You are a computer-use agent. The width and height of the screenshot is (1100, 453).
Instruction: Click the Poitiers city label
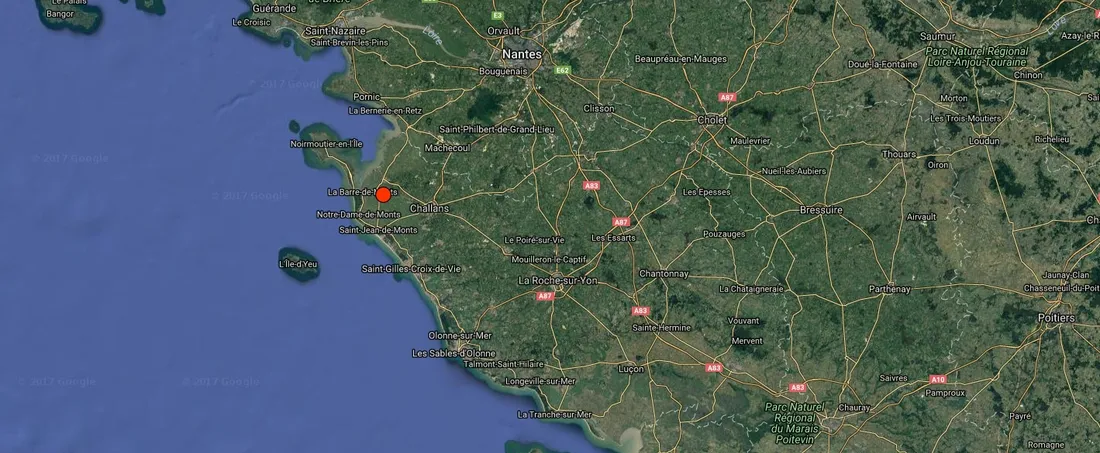click(x=1056, y=318)
